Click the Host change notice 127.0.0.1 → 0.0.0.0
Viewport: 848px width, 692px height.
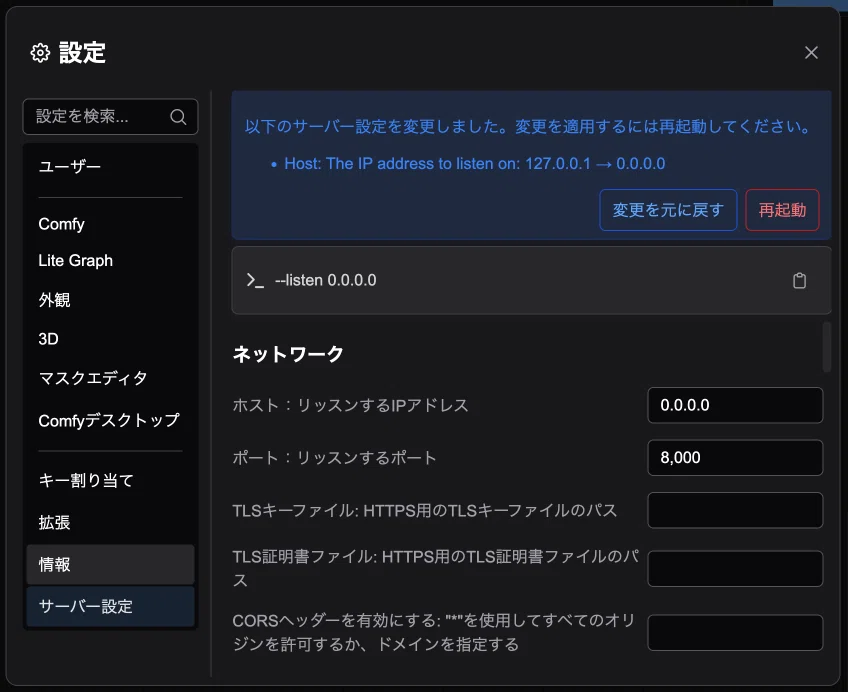point(474,164)
